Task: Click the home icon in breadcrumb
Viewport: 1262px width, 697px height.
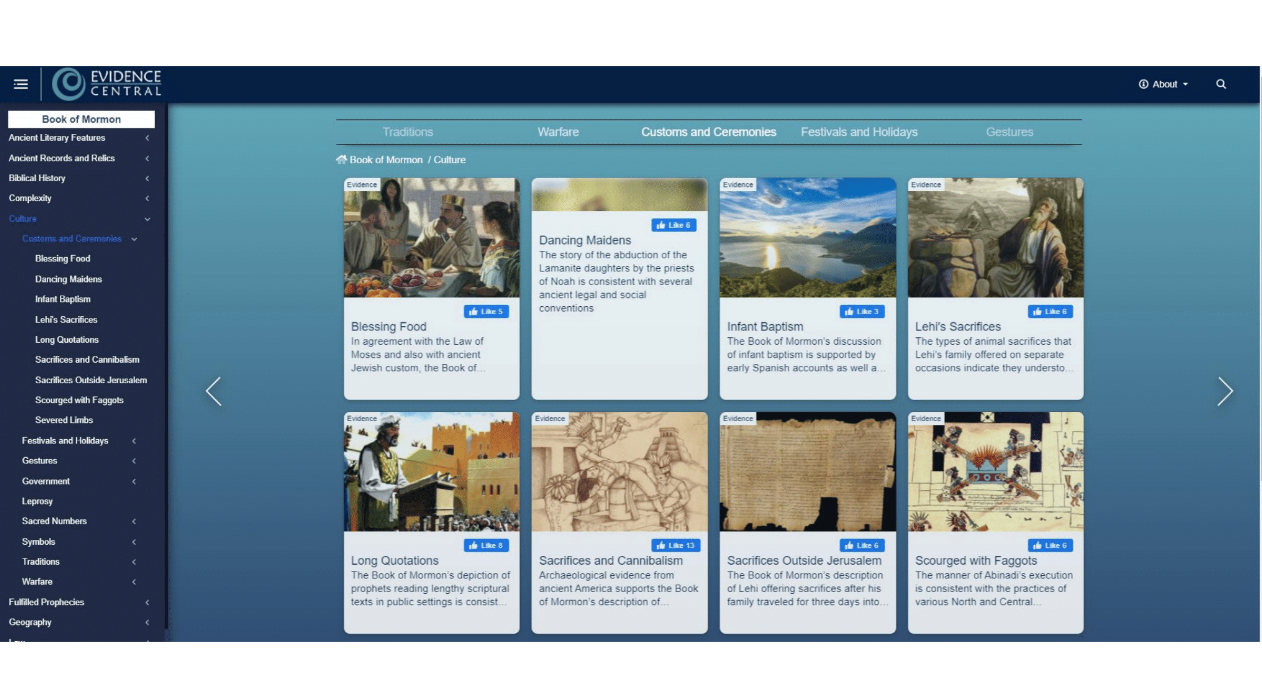Action: click(341, 160)
